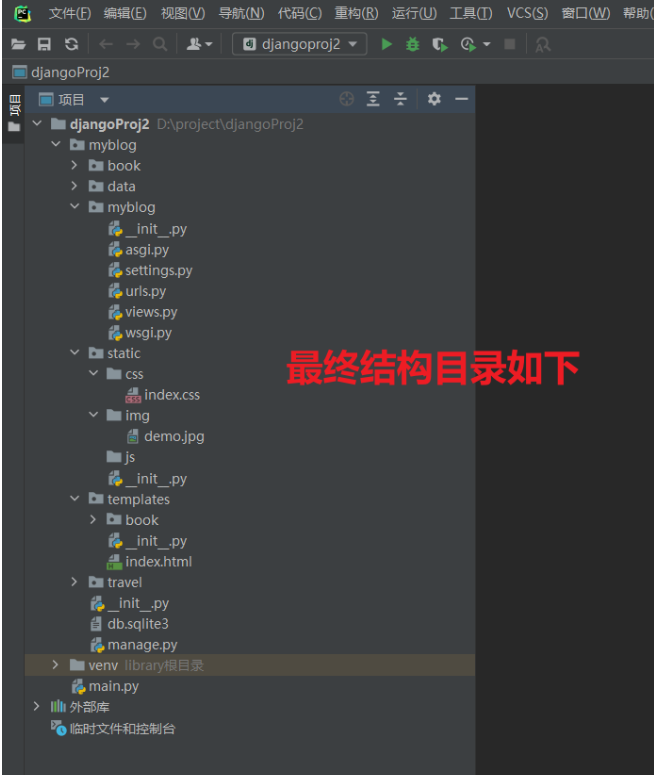Run with coverage icon
The image size is (654, 775).
(x=439, y=44)
